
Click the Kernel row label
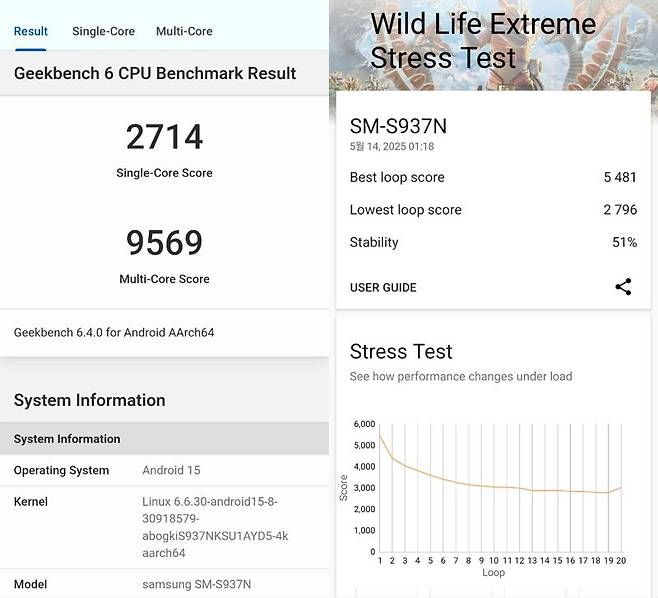click(31, 502)
